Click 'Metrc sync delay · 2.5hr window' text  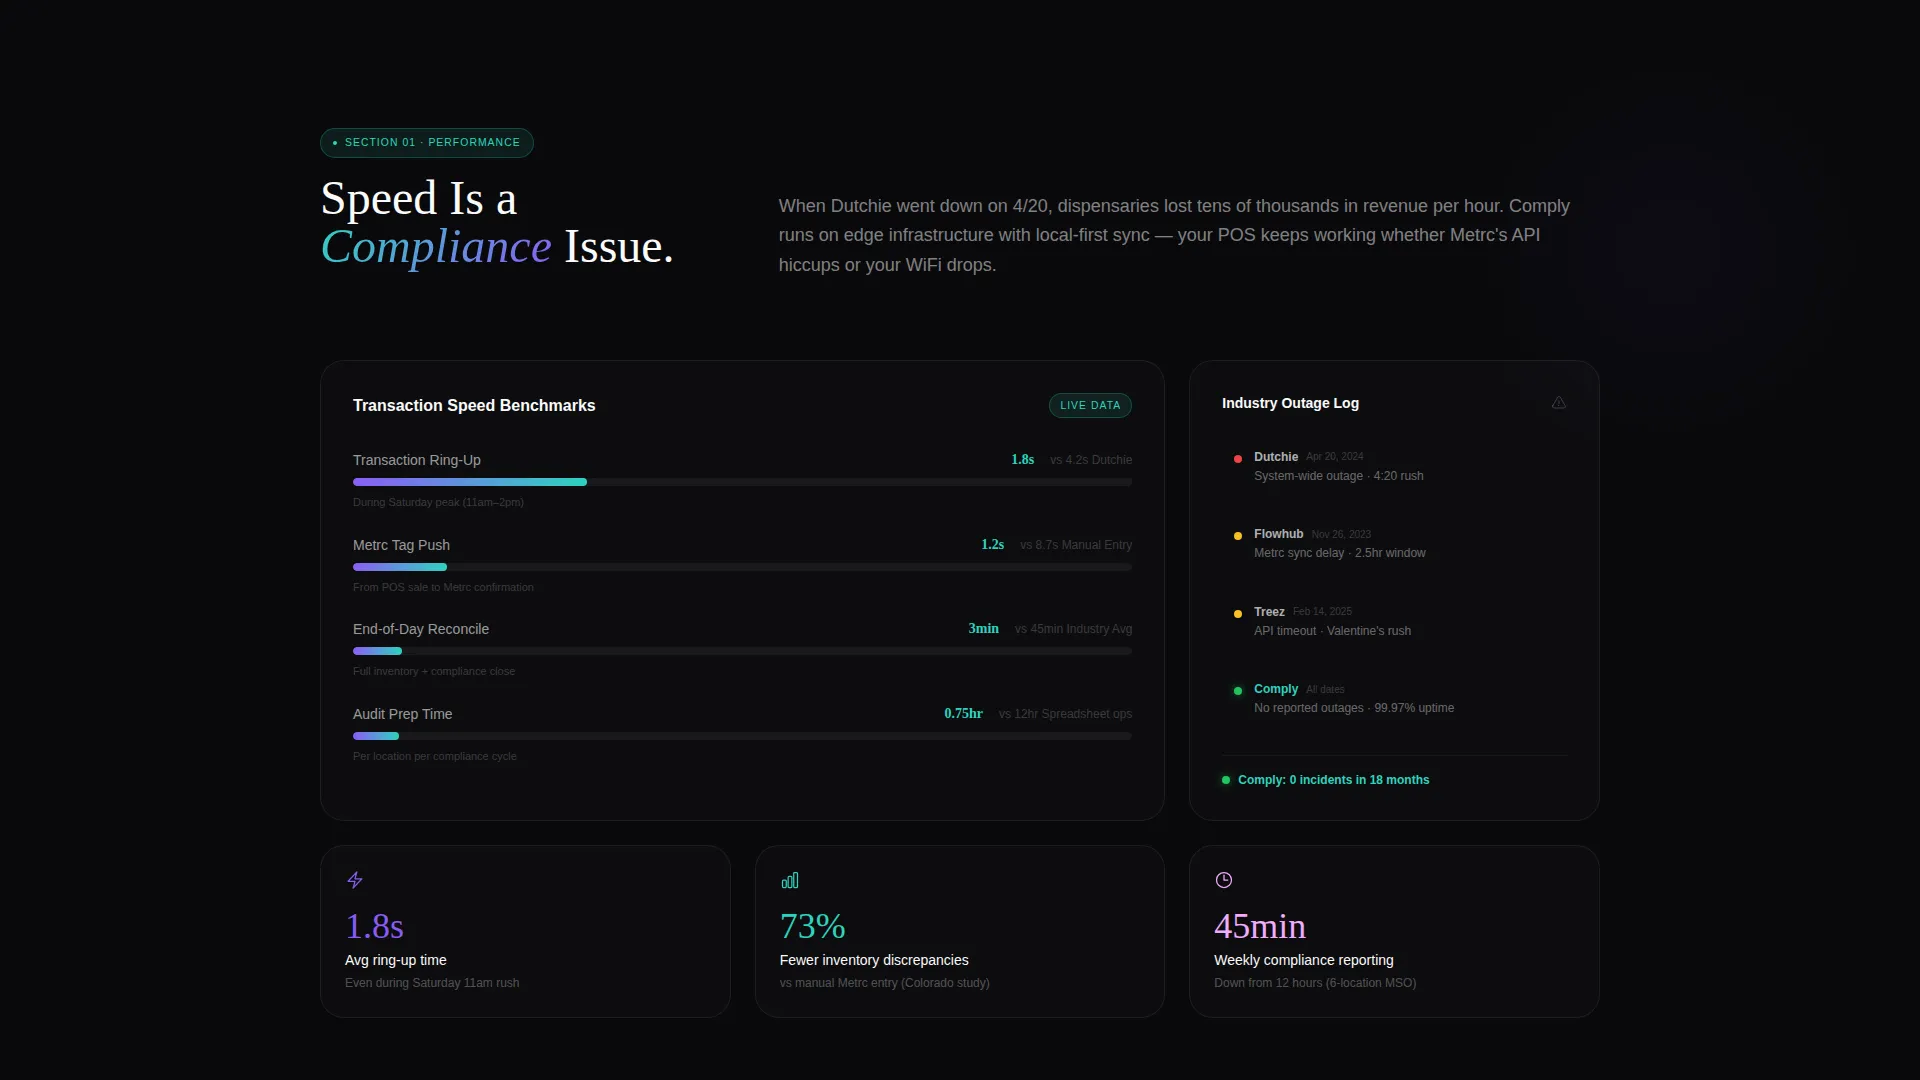(1340, 553)
